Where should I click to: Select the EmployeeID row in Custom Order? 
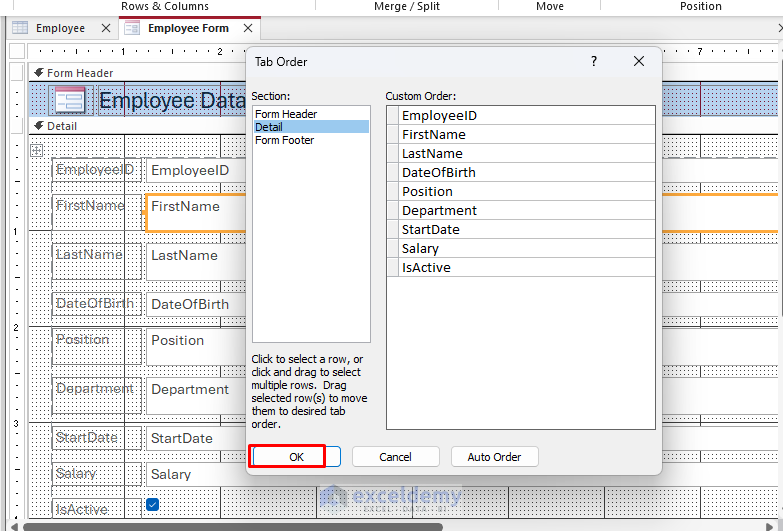click(521, 115)
